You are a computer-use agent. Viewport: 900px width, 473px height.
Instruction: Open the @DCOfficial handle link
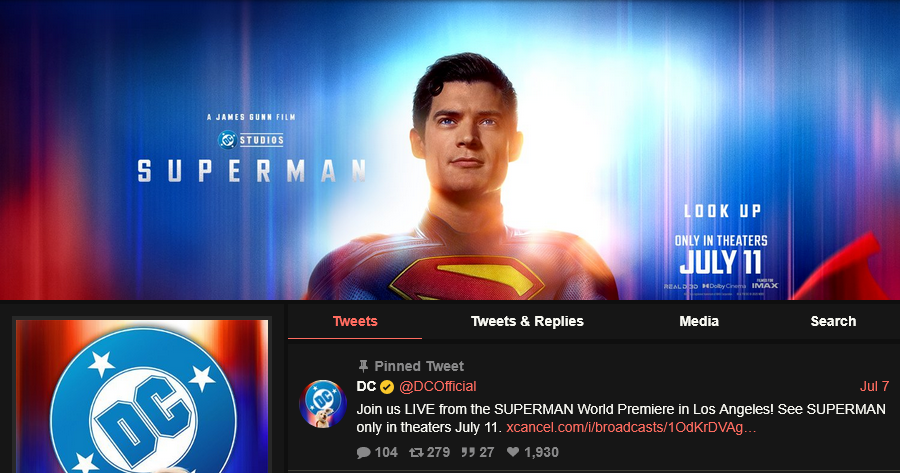tap(437, 386)
